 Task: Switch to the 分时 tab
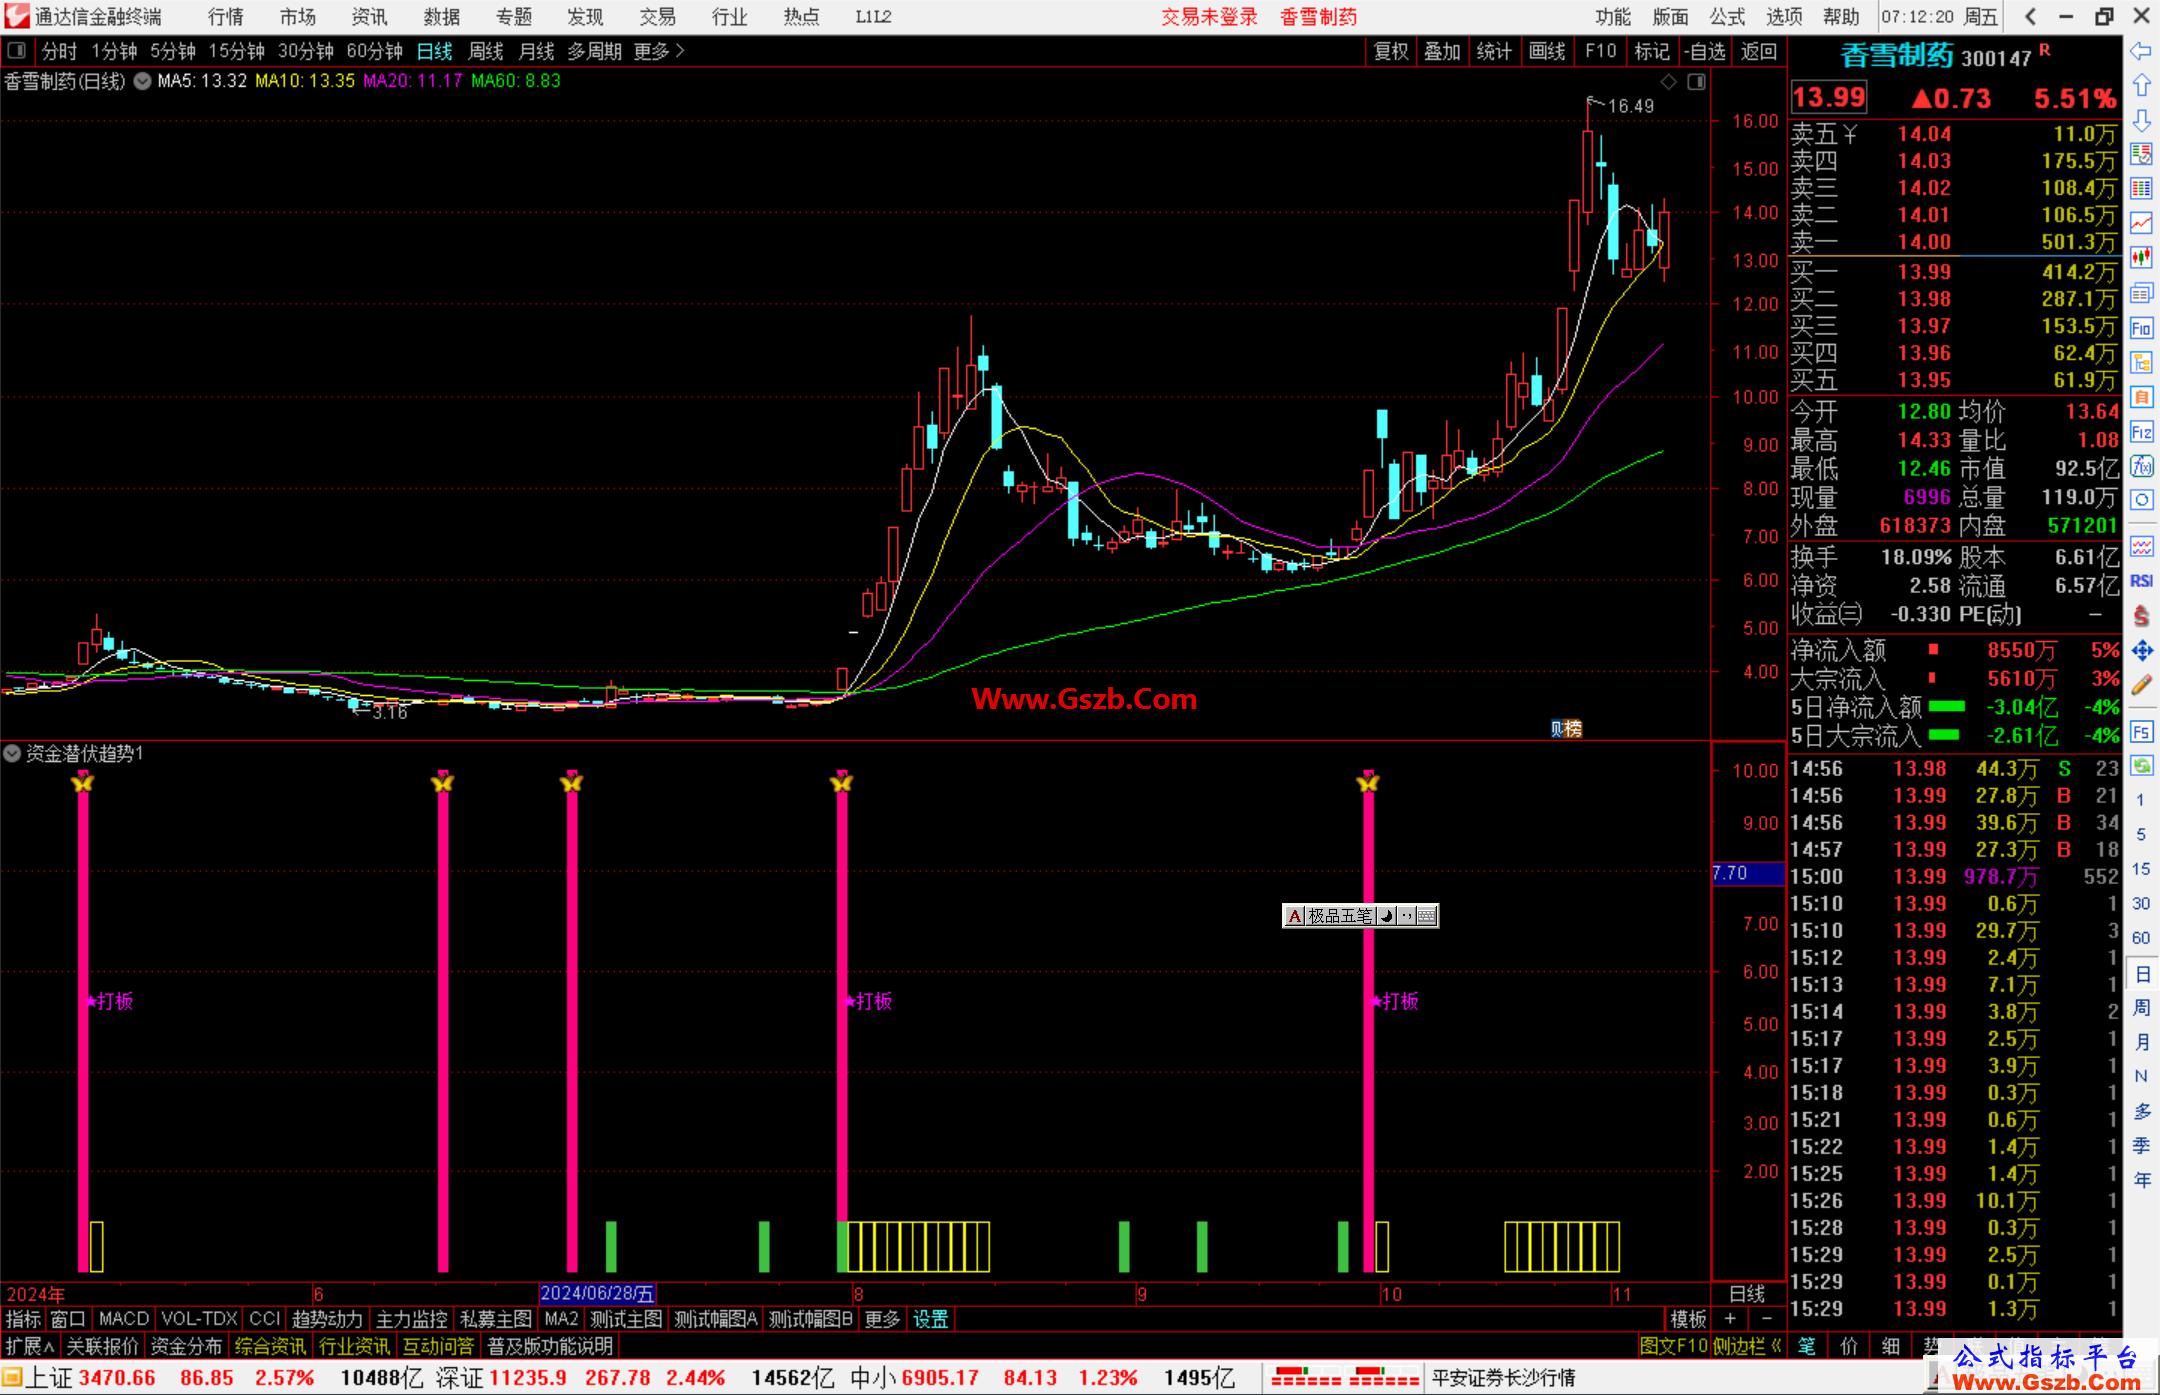click(59, 51)
